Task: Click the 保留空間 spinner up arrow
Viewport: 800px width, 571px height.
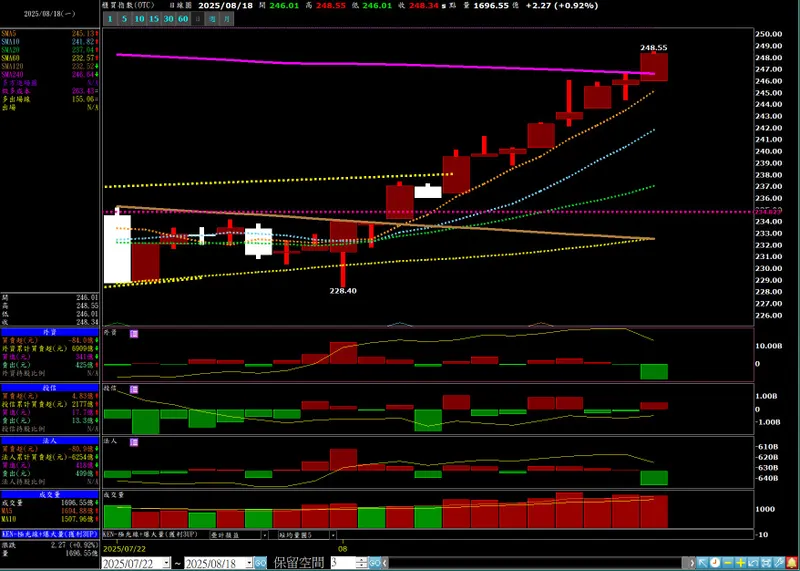Action: click(362, 560)
